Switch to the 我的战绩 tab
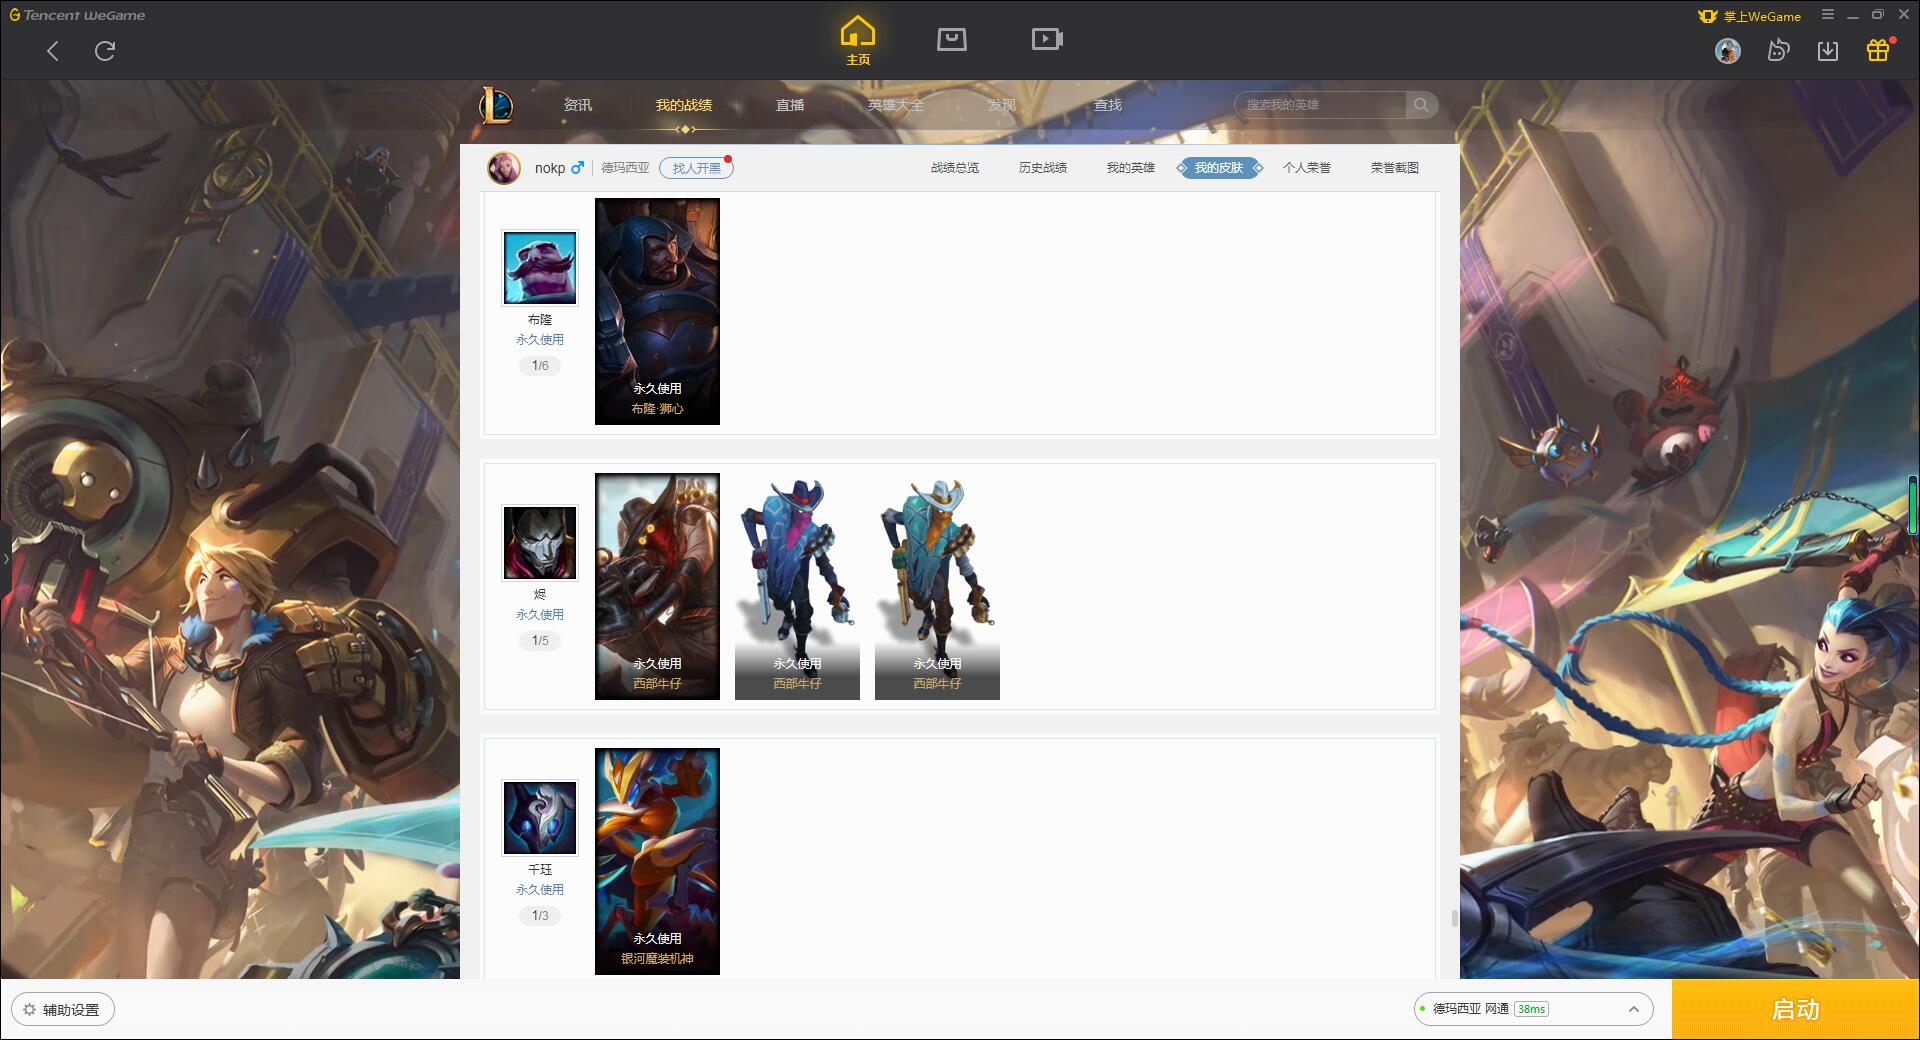The height and width of the screenshot is (1040, 1920). coord(684,105)
